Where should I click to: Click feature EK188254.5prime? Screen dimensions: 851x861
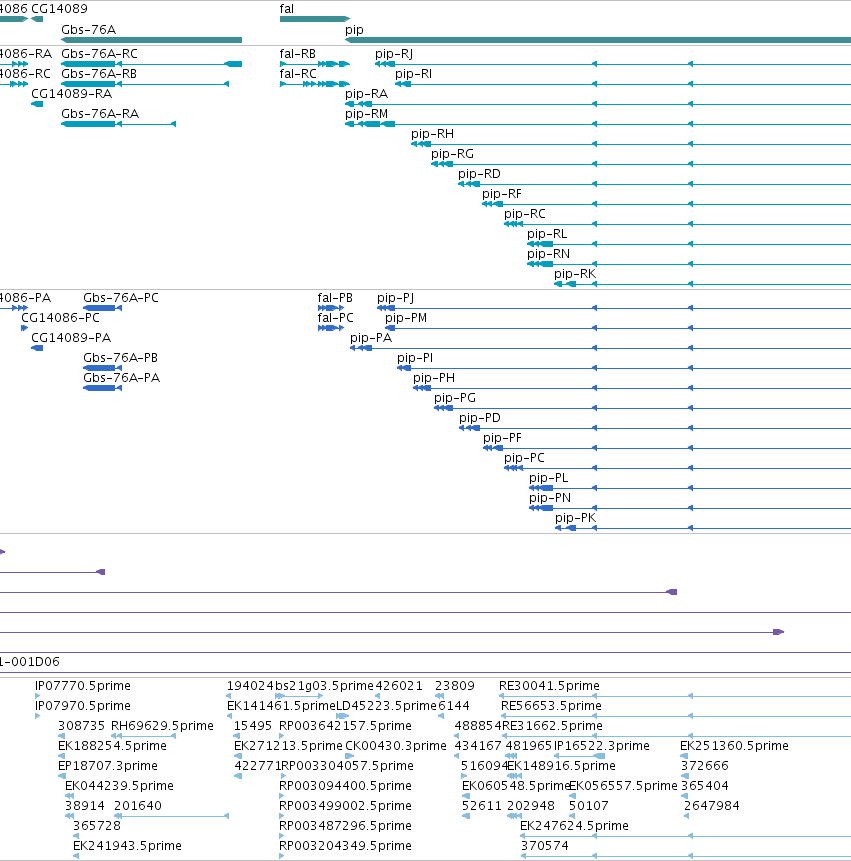[112, 746]
